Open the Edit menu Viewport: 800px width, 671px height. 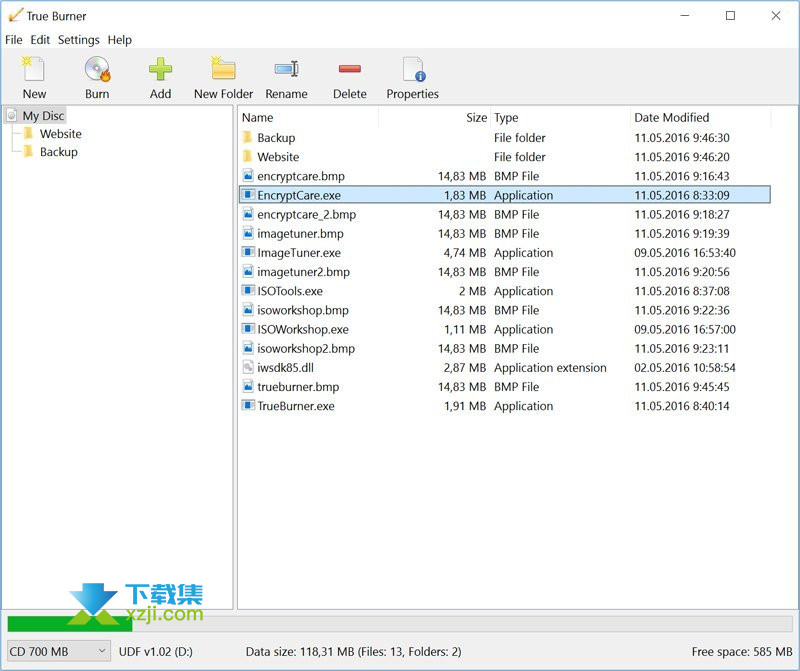[40, 40]
